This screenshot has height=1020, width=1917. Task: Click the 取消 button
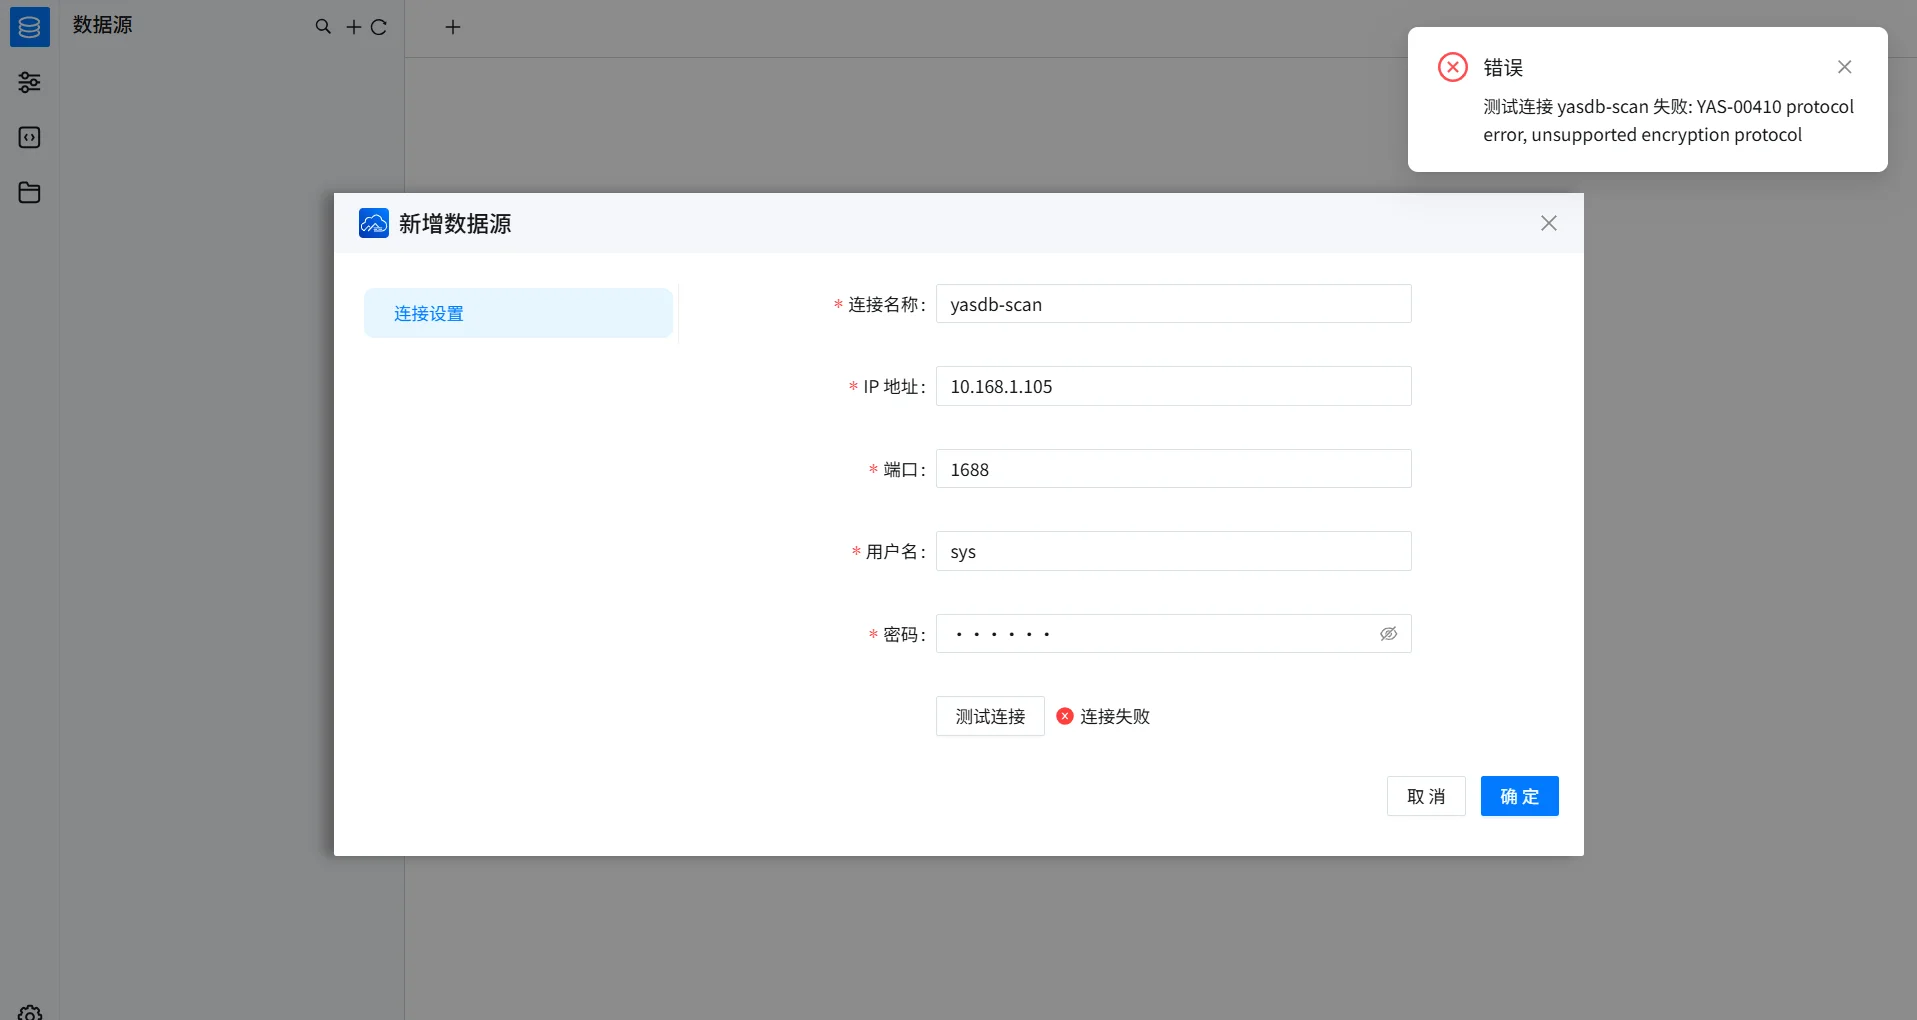tap(1426, 796)
